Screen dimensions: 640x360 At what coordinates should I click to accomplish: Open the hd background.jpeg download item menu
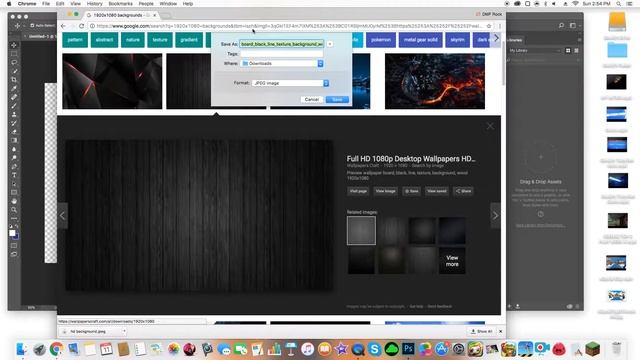[x=124, y=331]
